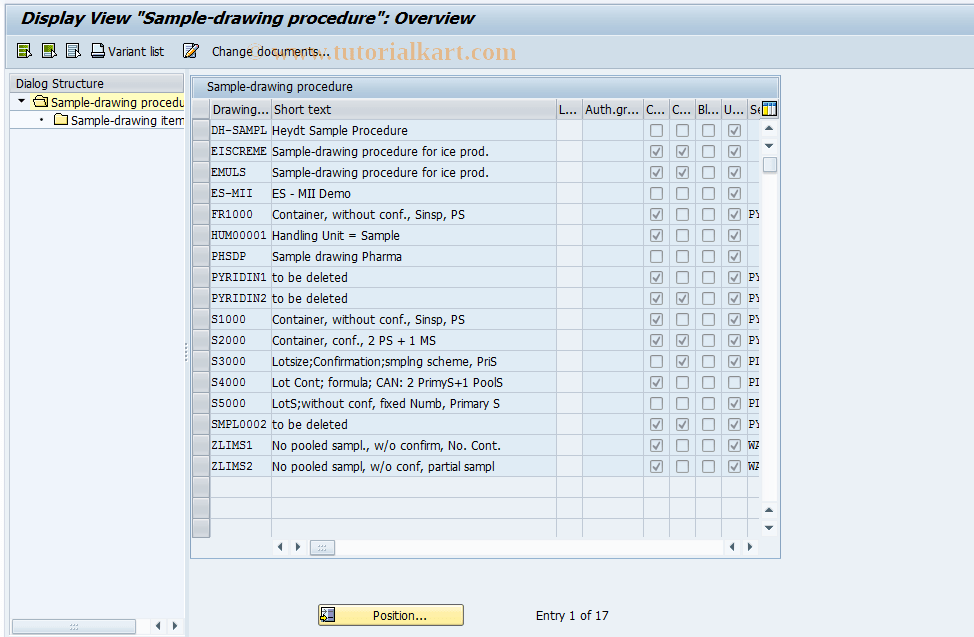
Task: Click the folder icon beside Sample-drawing item
Action: click(x=60, y=120)
